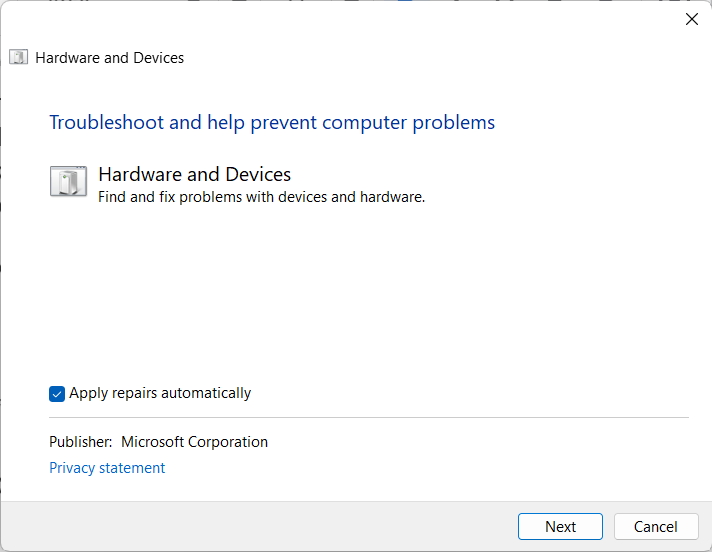Click the horizontal separator line above Publisher
The width and height of the screenshot is (712, 552).
coord(368,417)
